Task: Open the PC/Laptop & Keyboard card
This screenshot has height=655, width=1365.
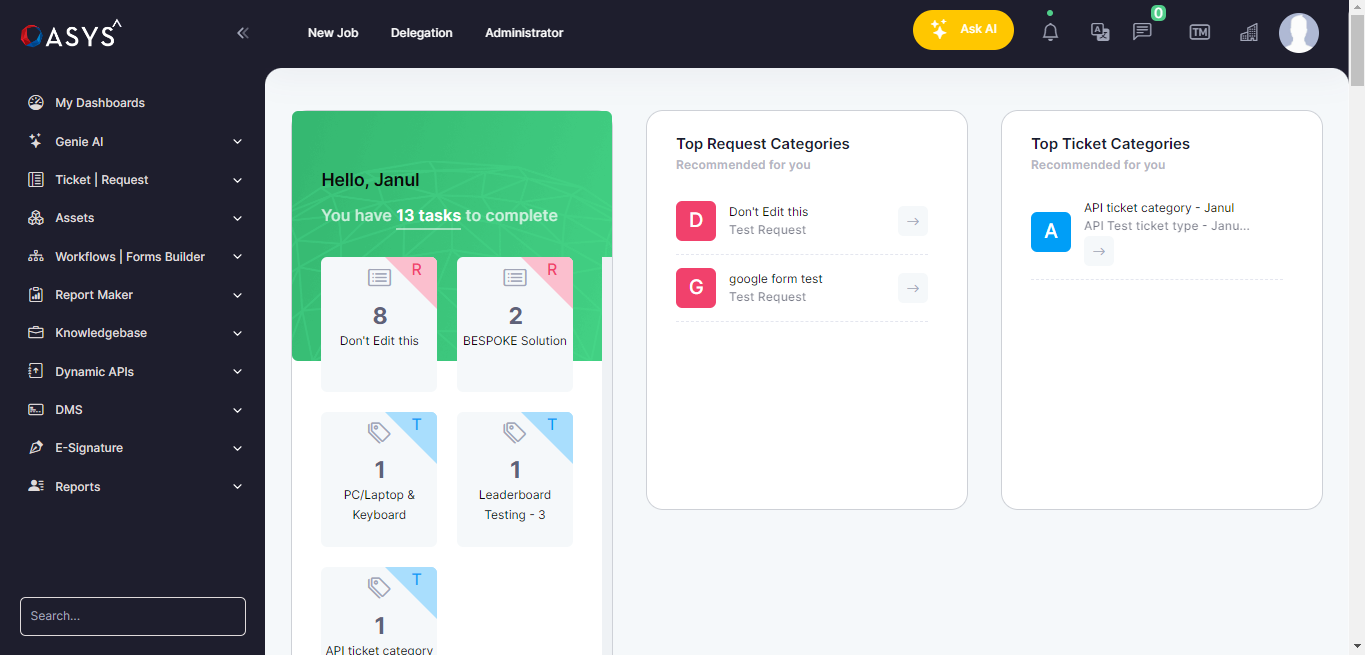Action: 379,479
